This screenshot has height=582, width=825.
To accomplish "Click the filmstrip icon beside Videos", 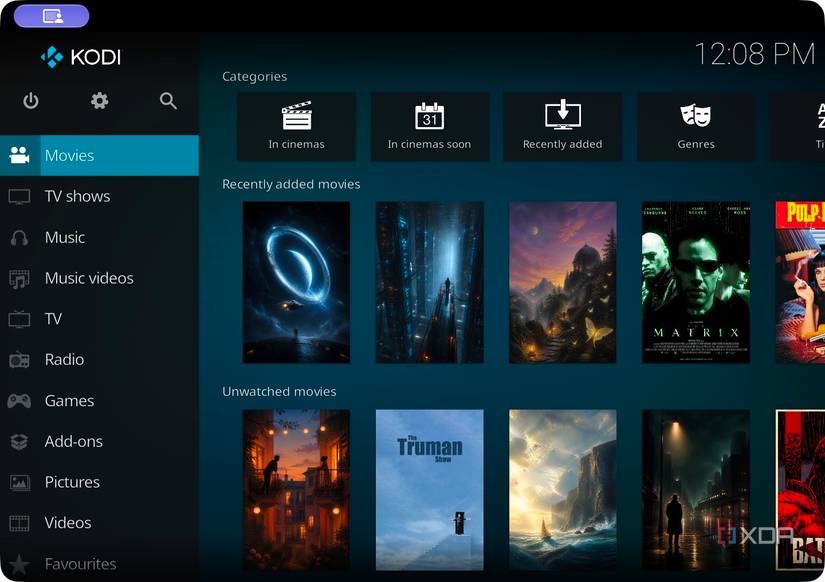I will [19, 523].
